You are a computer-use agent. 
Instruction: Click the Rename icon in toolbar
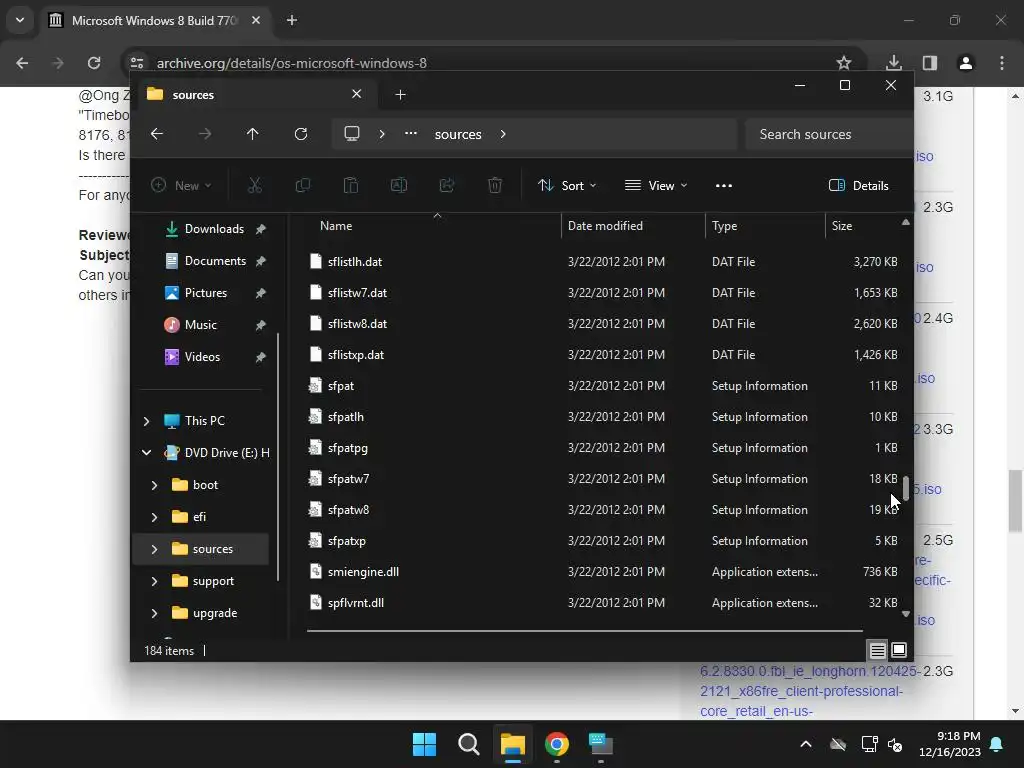point(398,185)
